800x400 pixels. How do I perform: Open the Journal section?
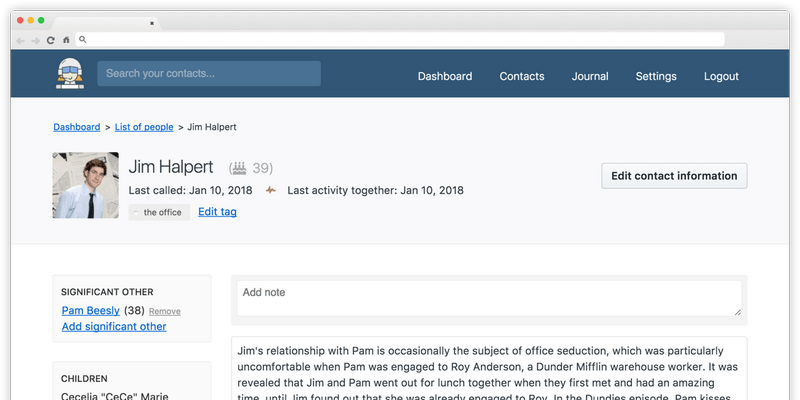(x=590, y=76)
